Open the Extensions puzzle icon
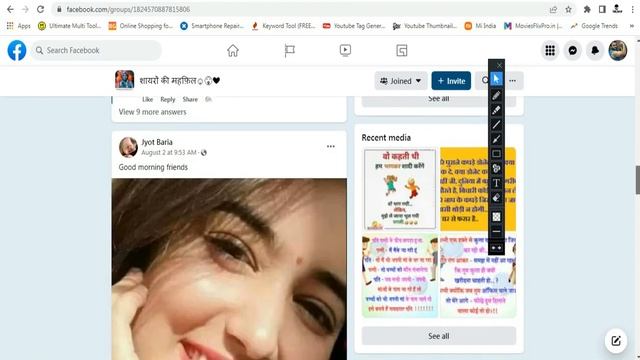 click(587, 9)
